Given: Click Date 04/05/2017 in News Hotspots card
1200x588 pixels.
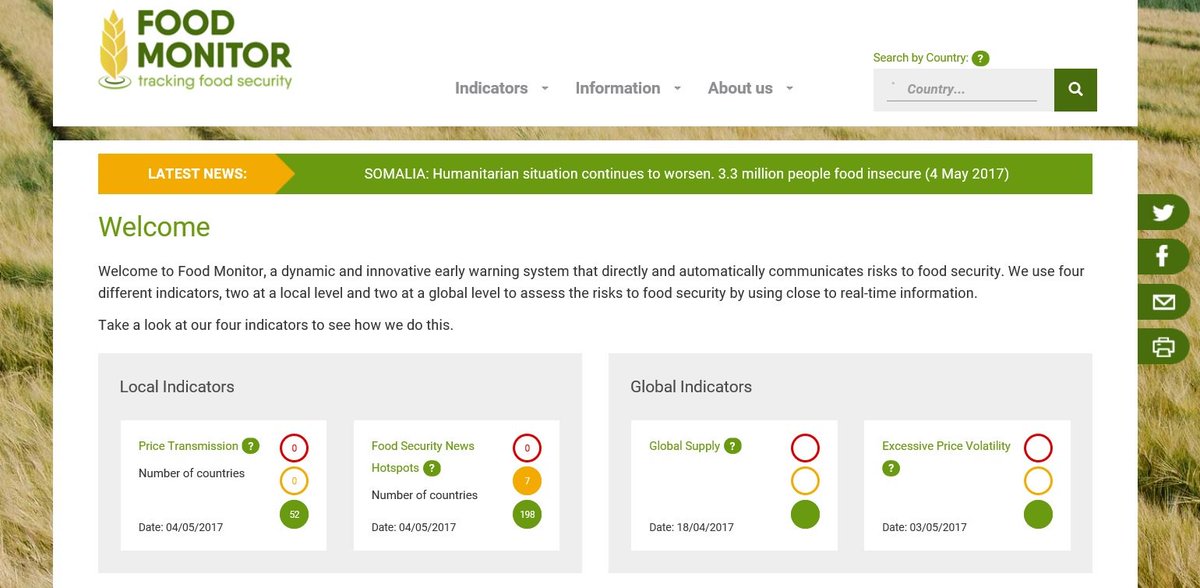Looking at the screenshot, I should pos(414,527).
